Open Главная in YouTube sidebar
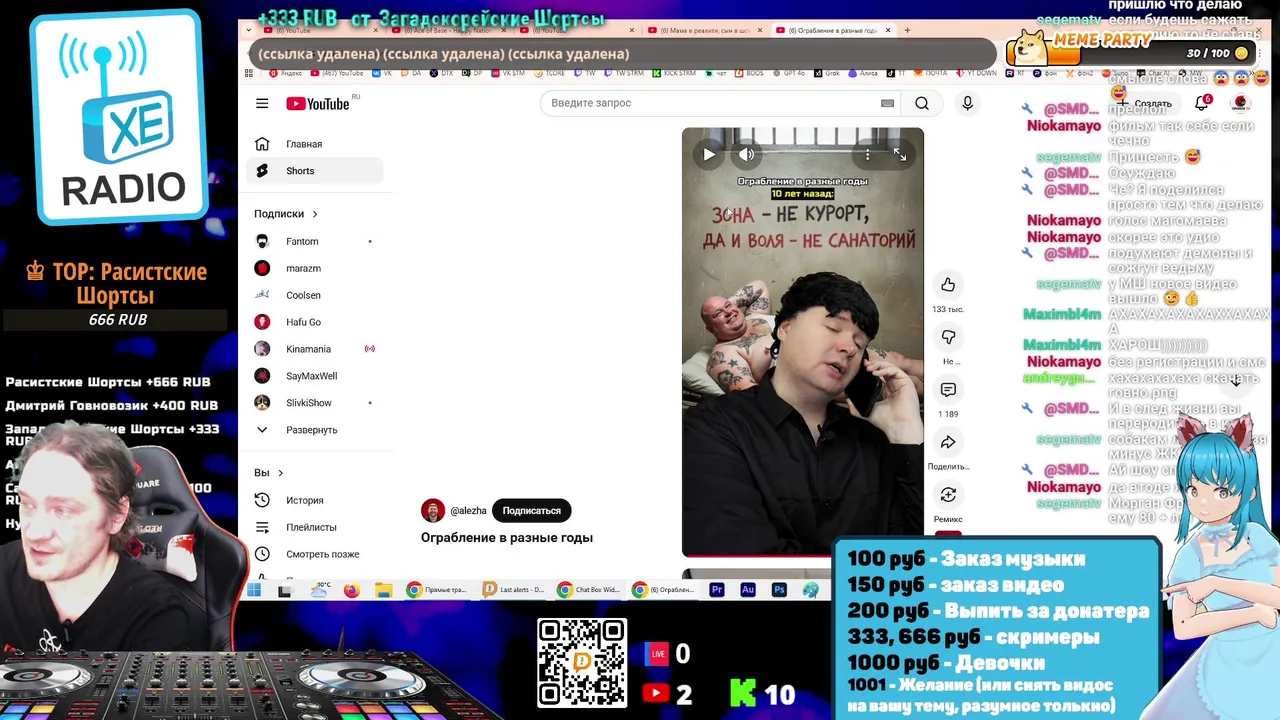Screen dimensions: 1280x720 (x=314, y=144)
